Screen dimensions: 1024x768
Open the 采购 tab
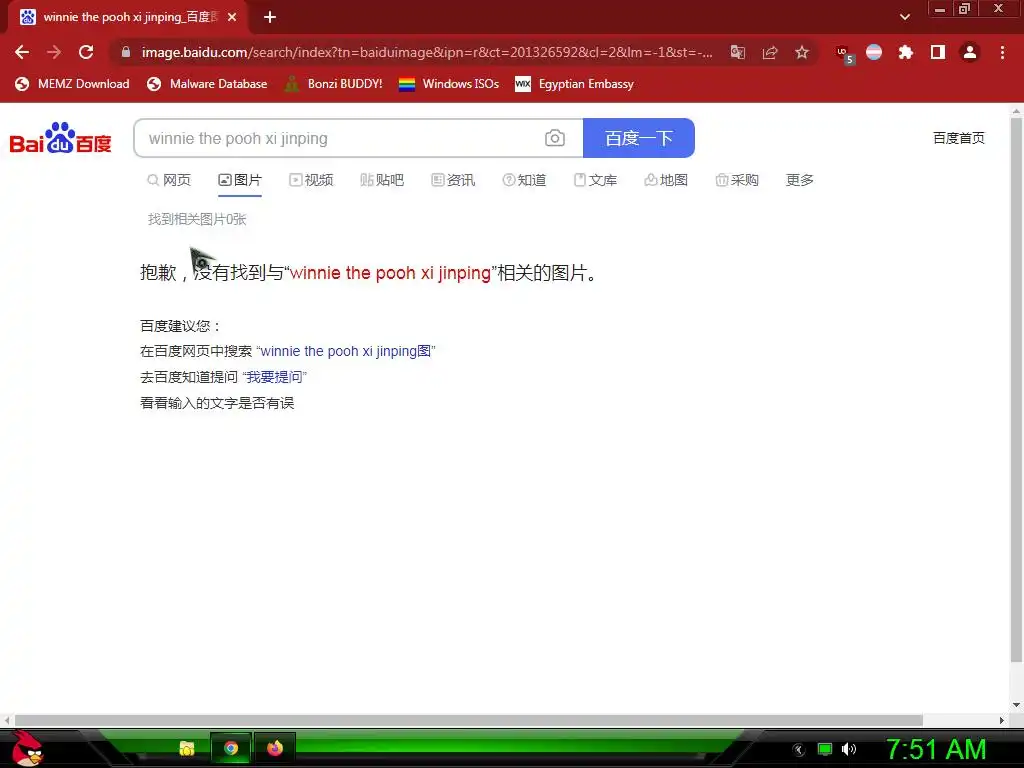(x=737, y=180)
